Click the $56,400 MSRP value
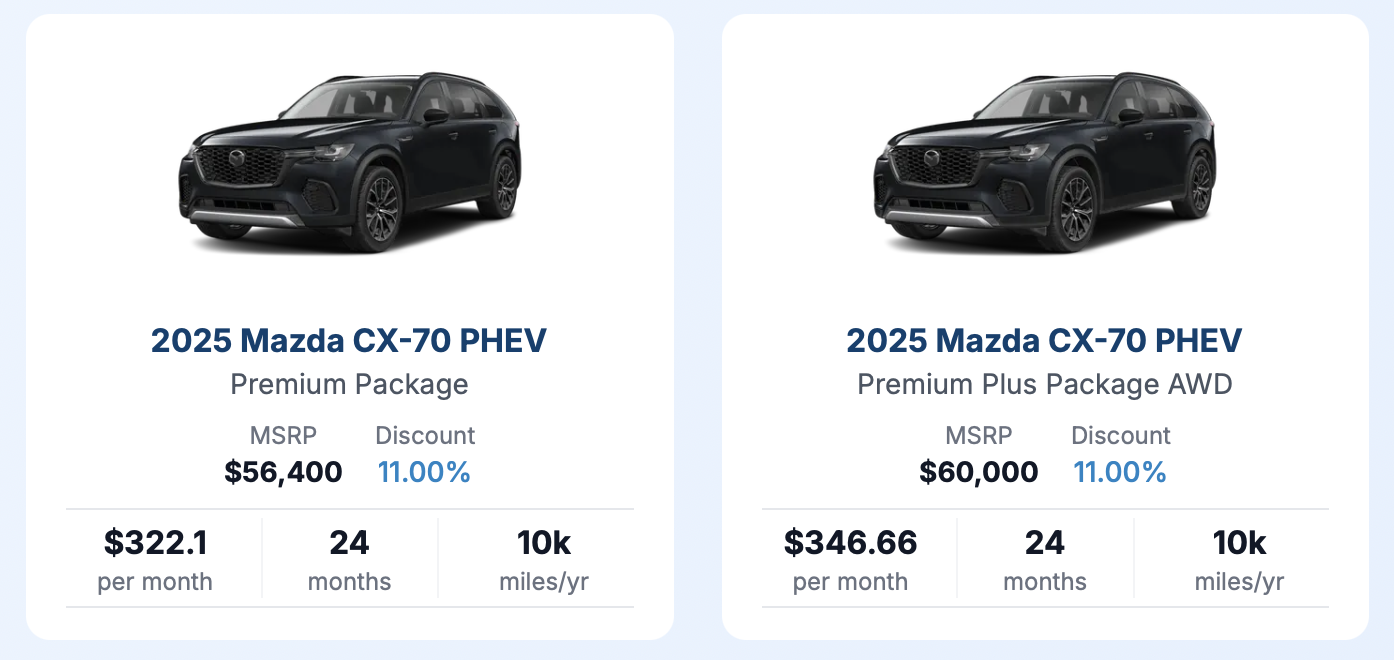The height and width of the screenshot is (660, 1394). tap(283, 472)
